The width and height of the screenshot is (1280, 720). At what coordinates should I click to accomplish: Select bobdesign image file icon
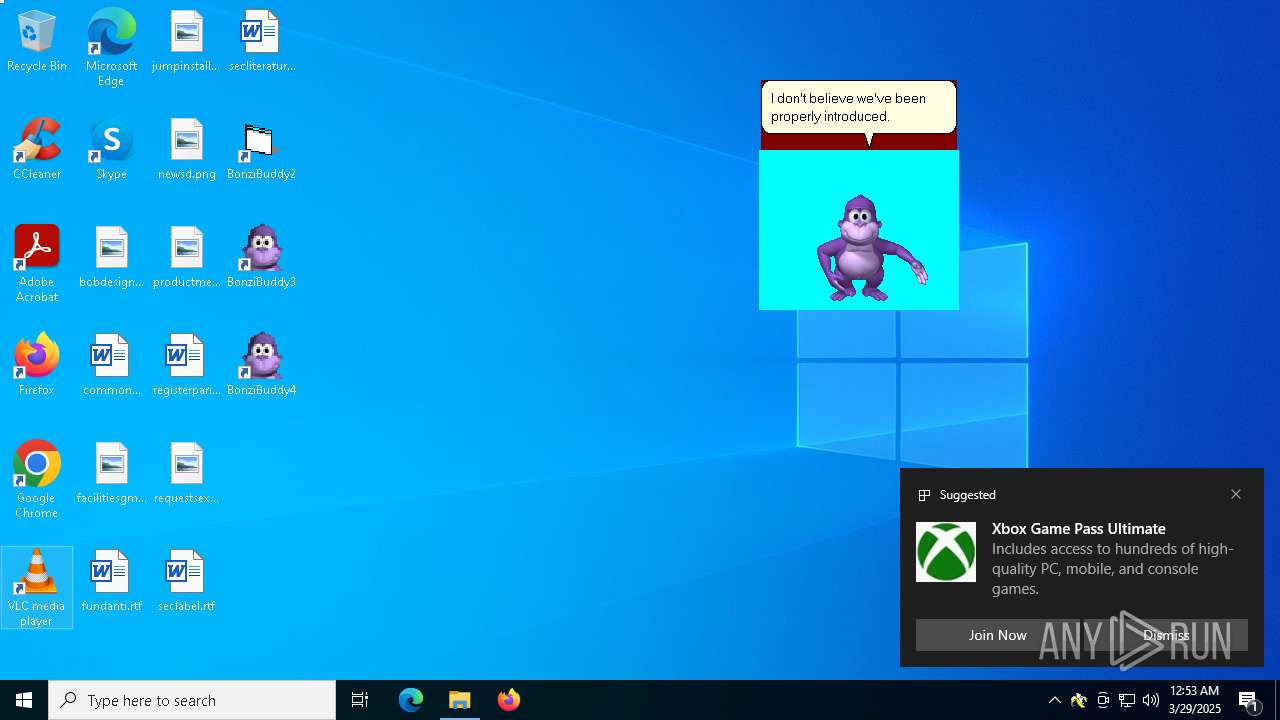tap(111, 257)
